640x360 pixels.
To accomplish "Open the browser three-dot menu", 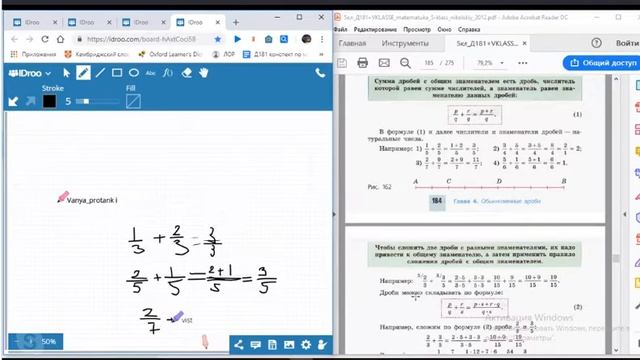I will pos(322,39).
